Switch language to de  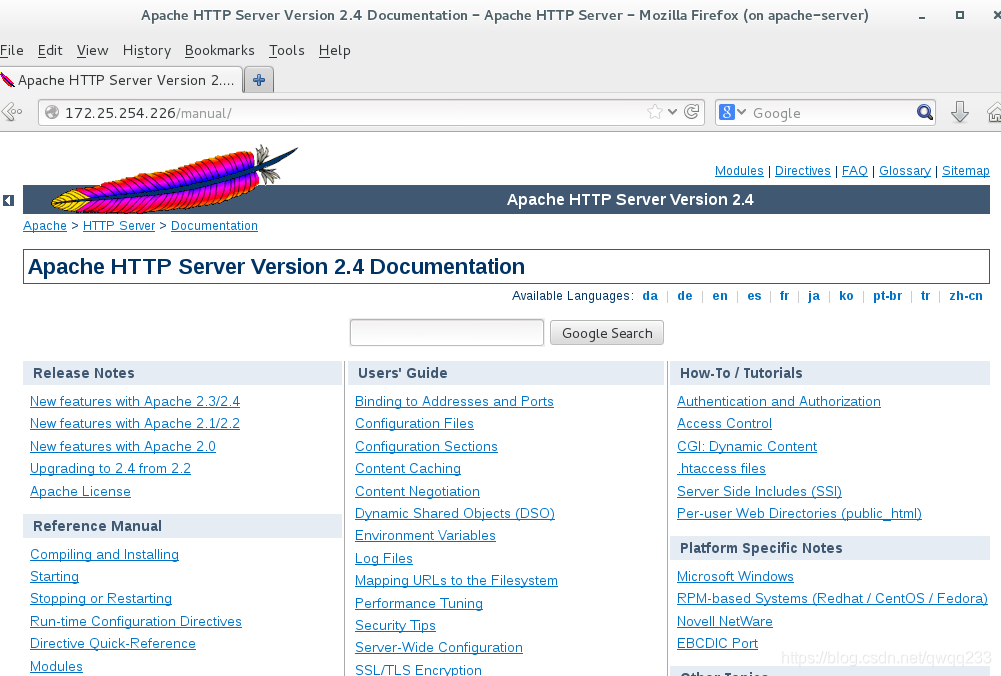click(684, 296)
